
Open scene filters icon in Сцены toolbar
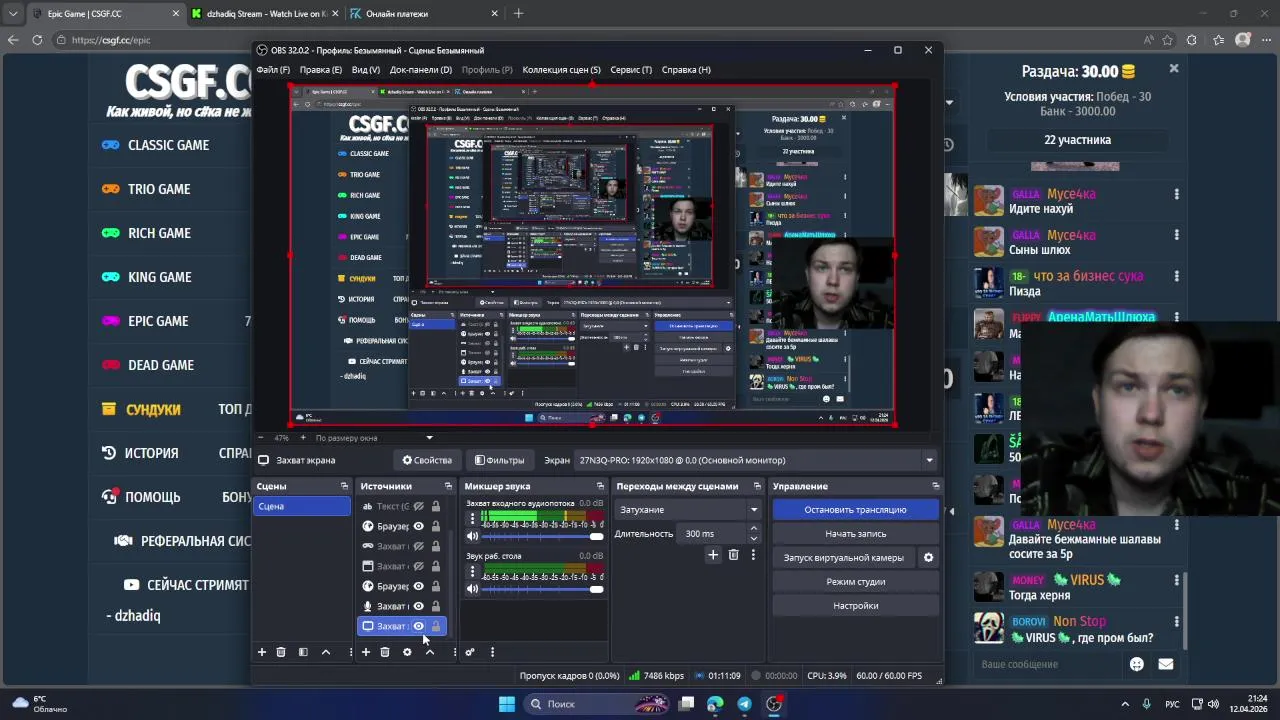[303, 652]
